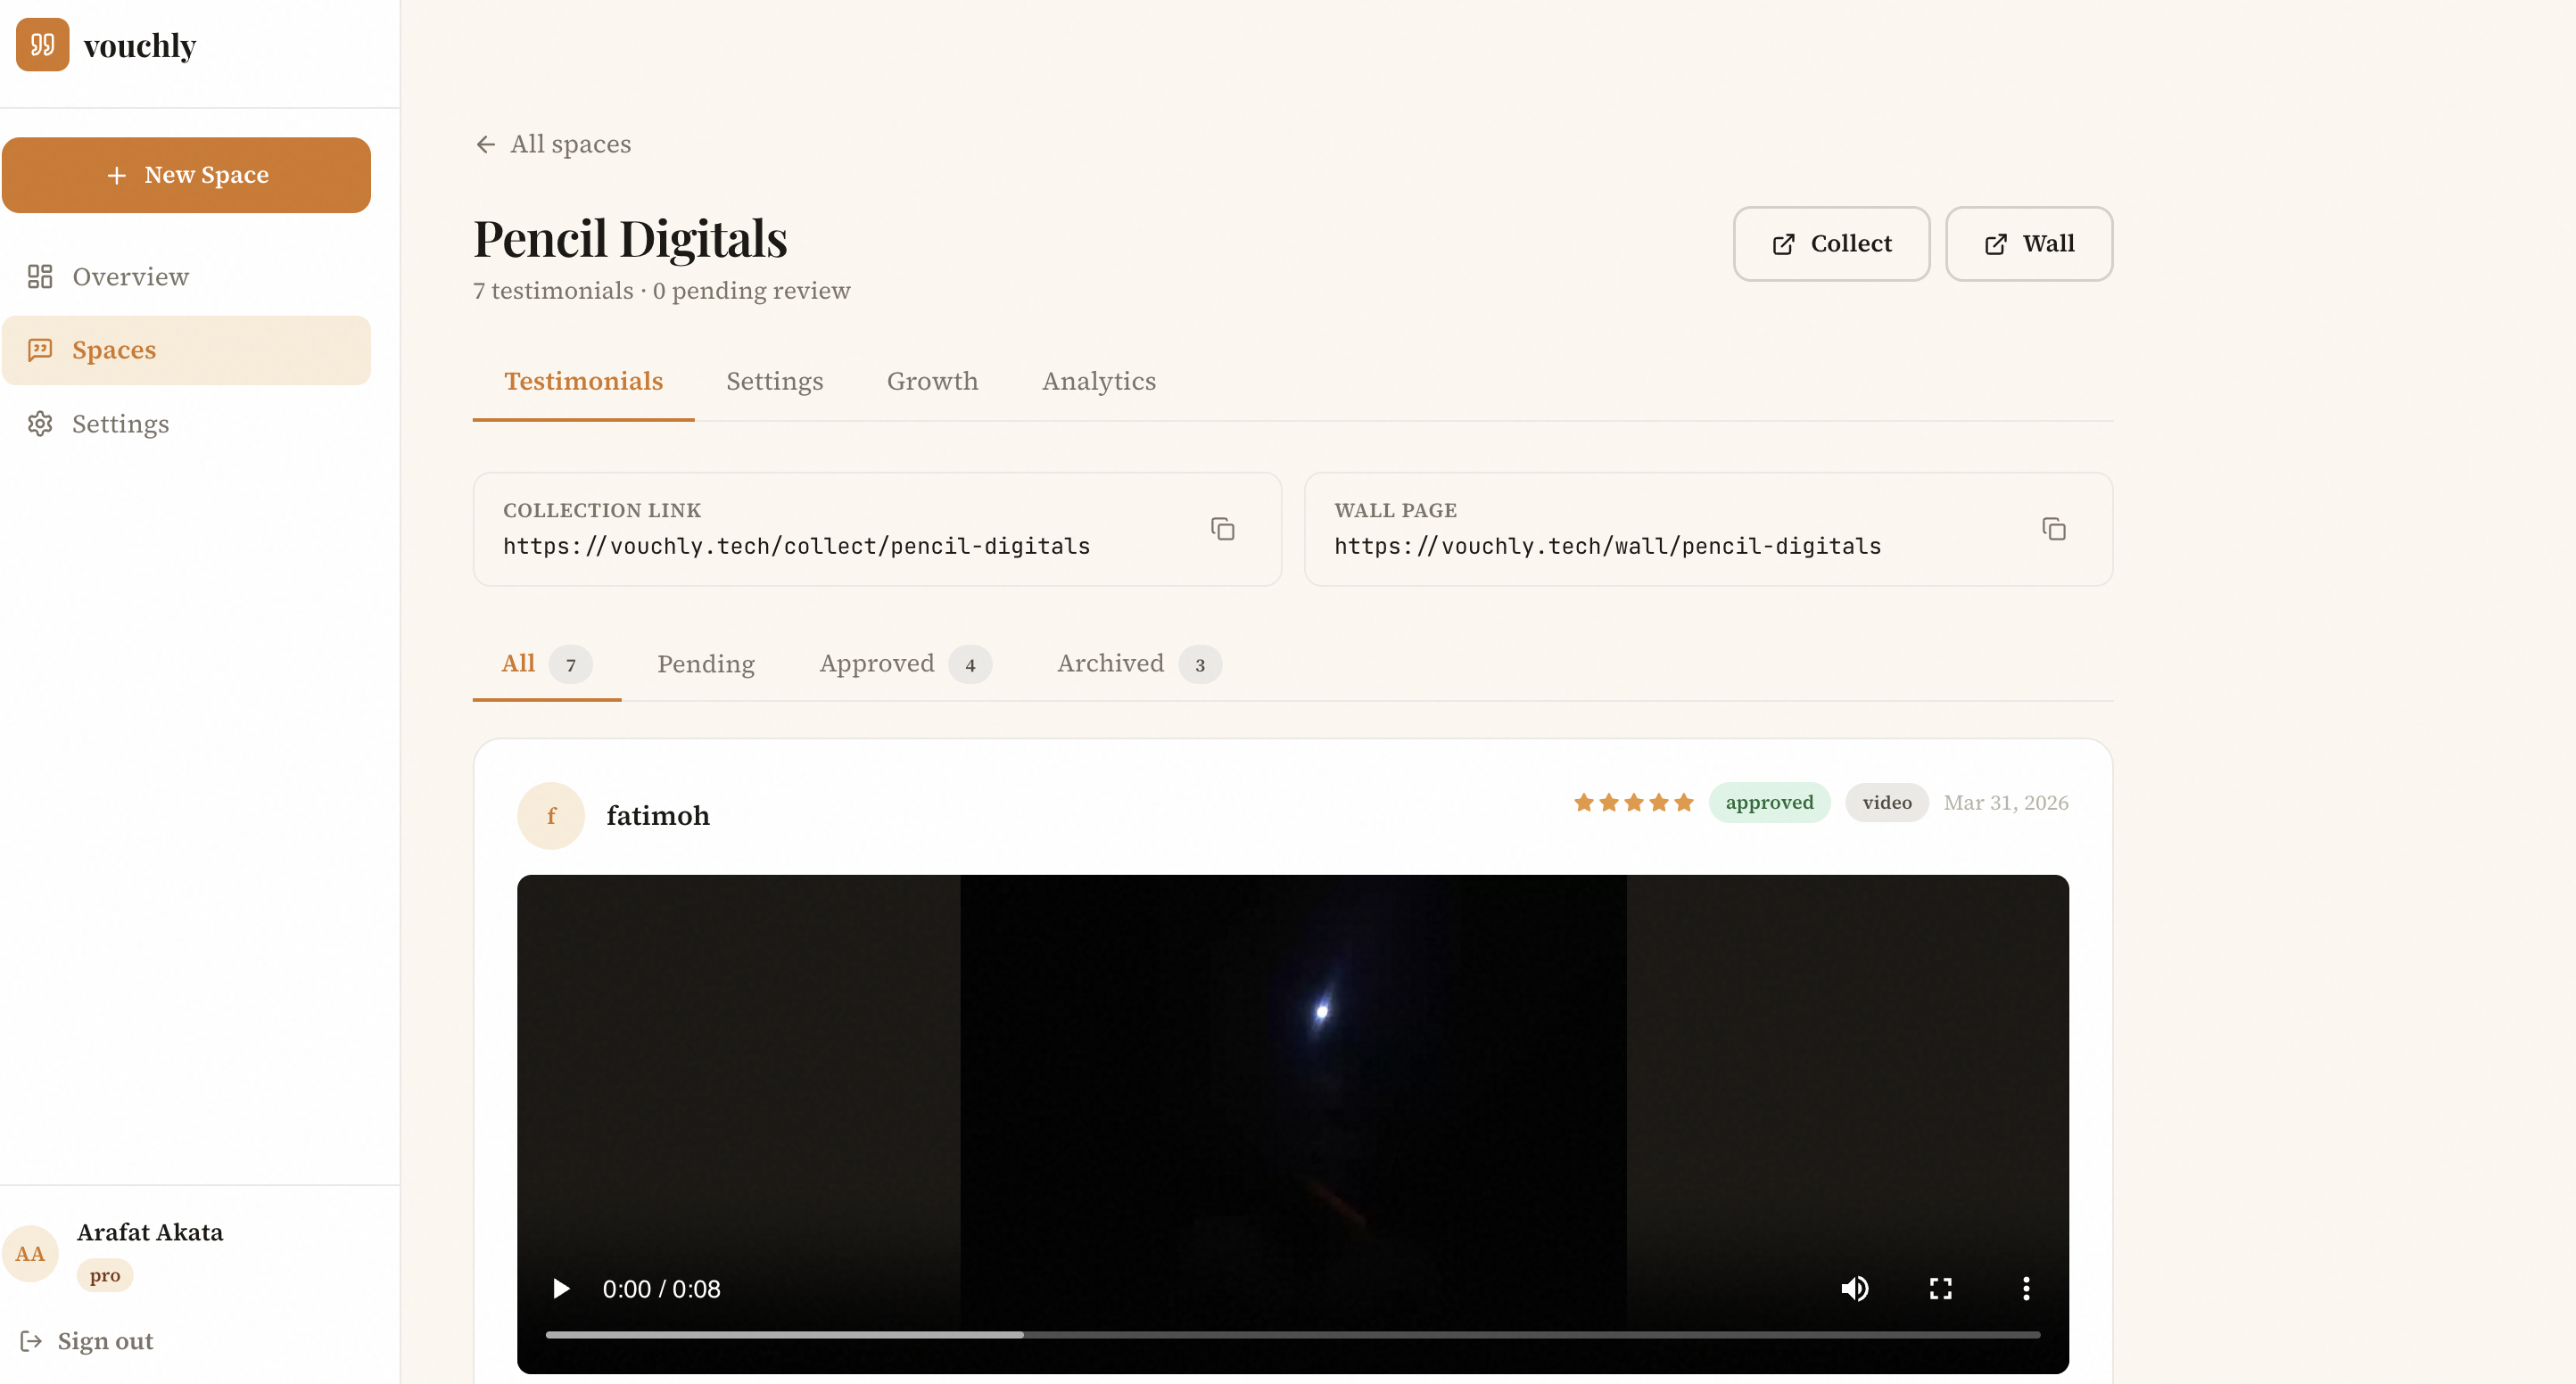Screen dimensions: 2576x1384
Task: Go back to All spaces
Action: coord(553,144)
